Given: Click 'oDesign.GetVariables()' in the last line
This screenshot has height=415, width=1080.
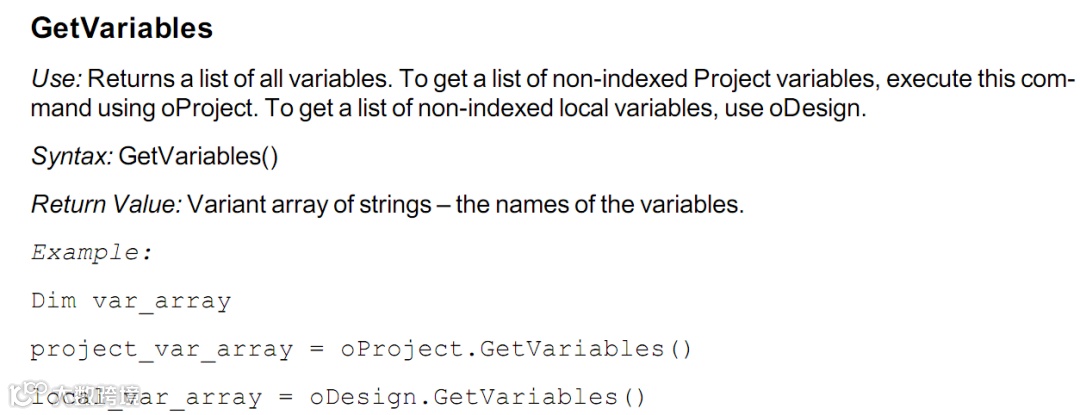Looking at the screenshot, I should pos(477,397).
